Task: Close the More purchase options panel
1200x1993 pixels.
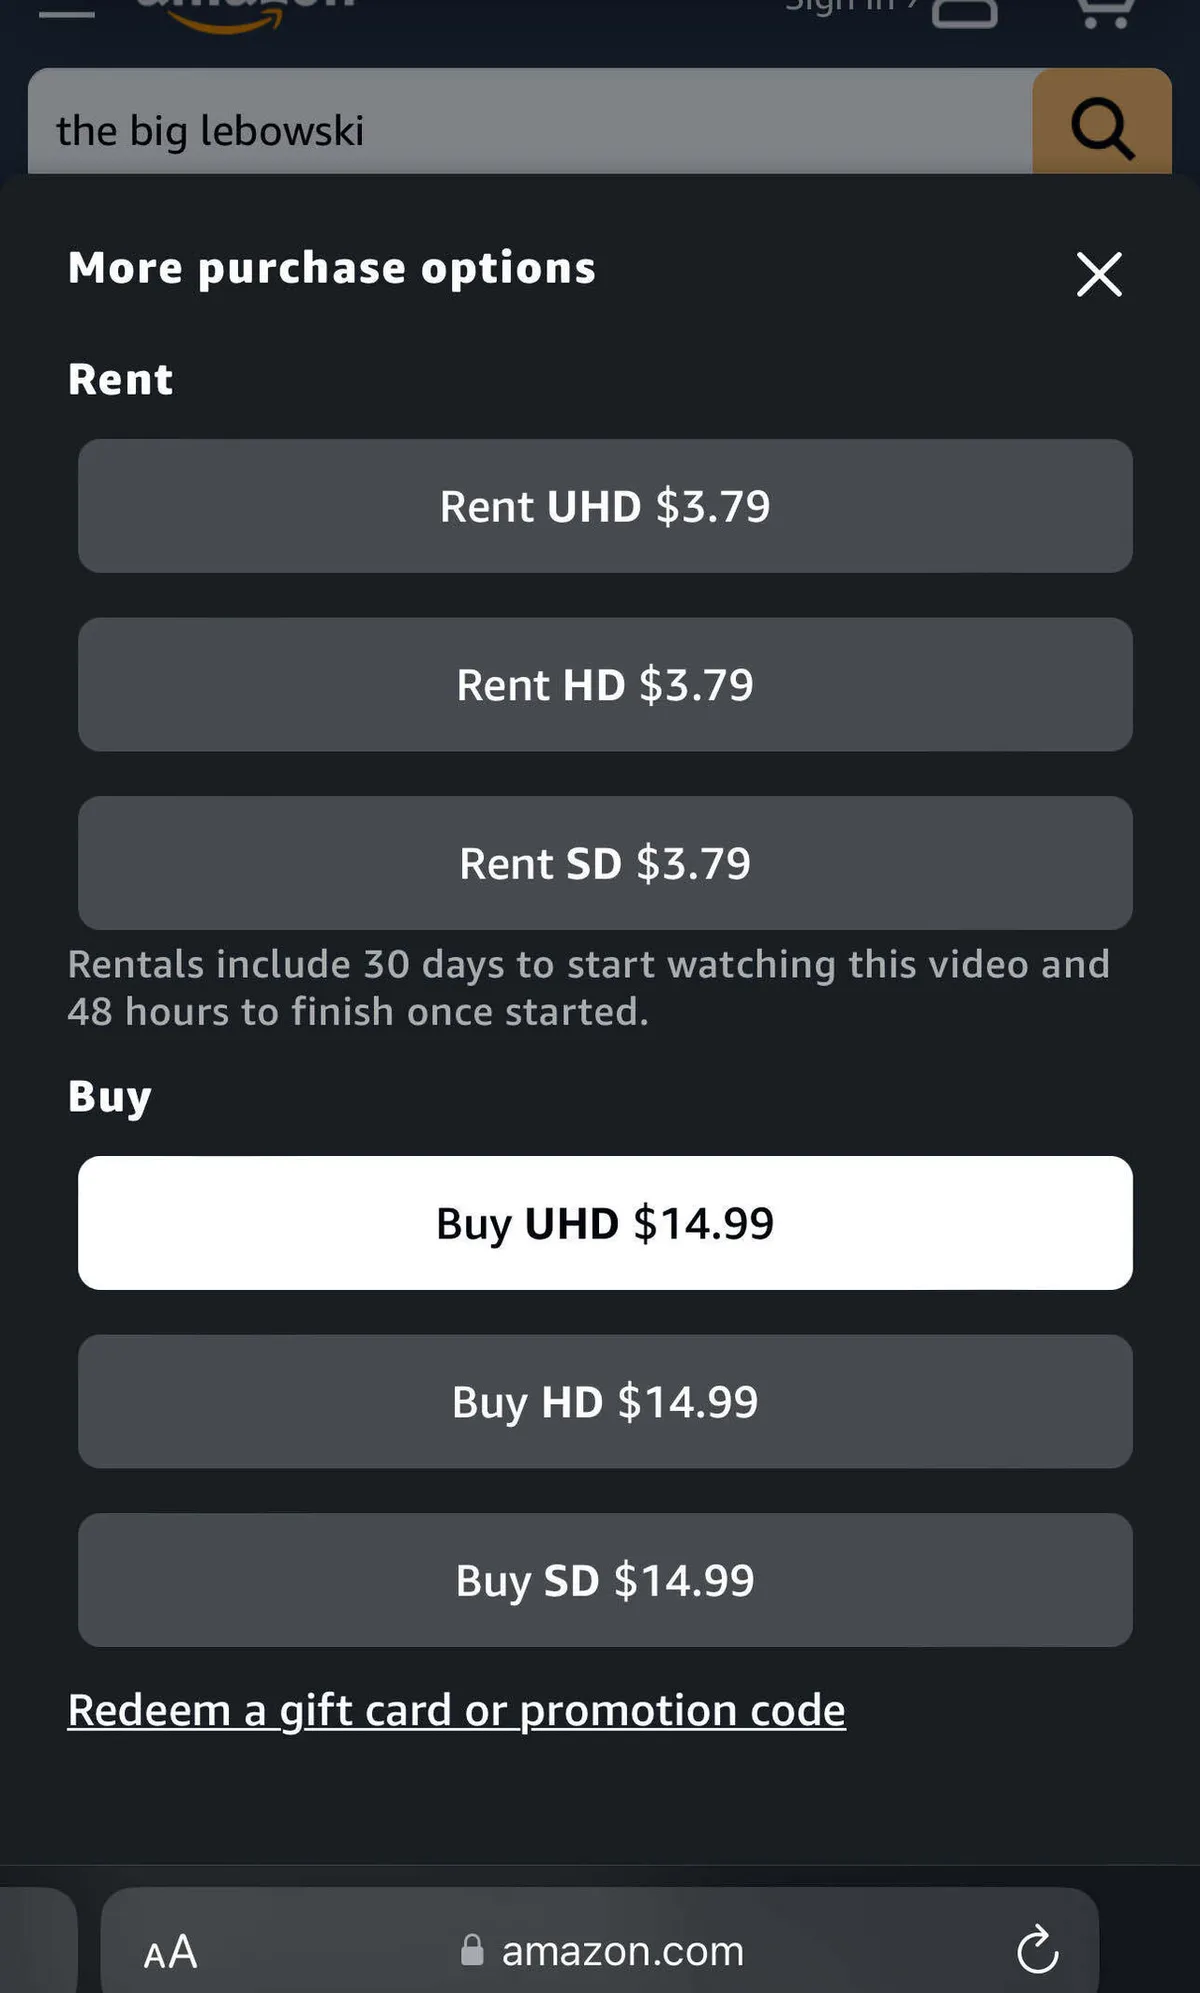Action: coord(1099,274)
